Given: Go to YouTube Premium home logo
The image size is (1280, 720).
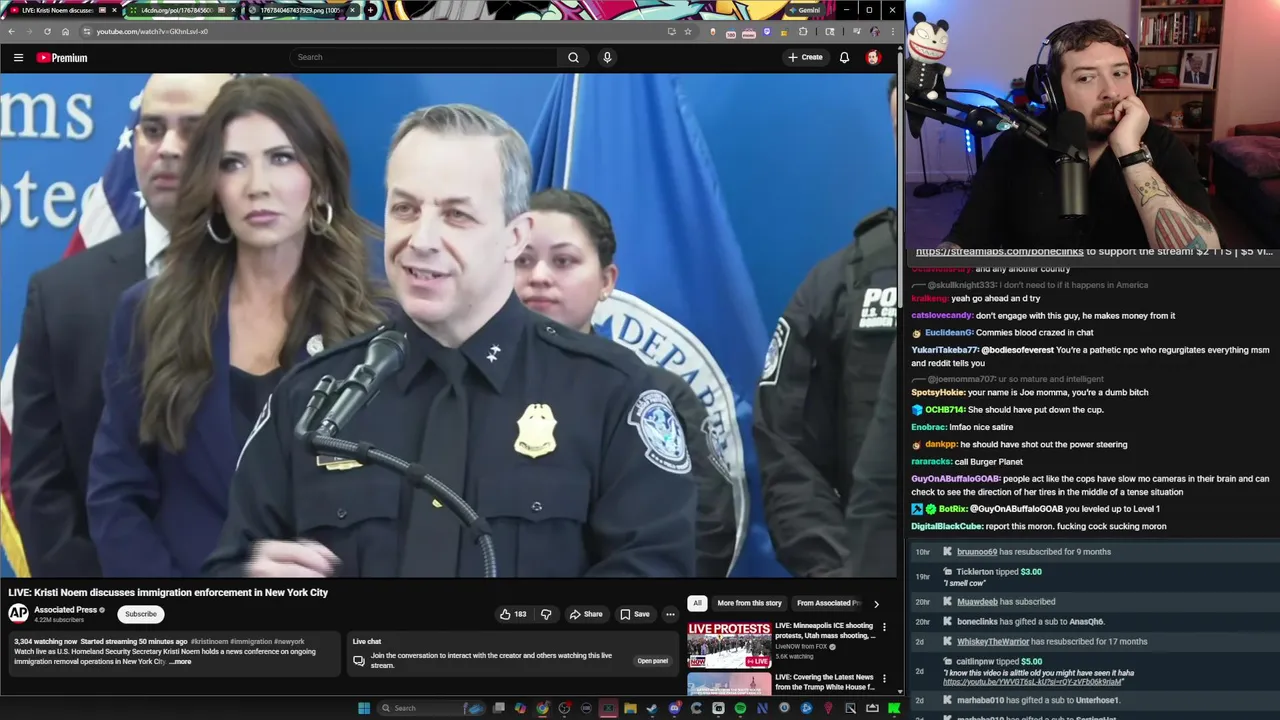Looking at the screenshot, I should (x=62, y=57).
